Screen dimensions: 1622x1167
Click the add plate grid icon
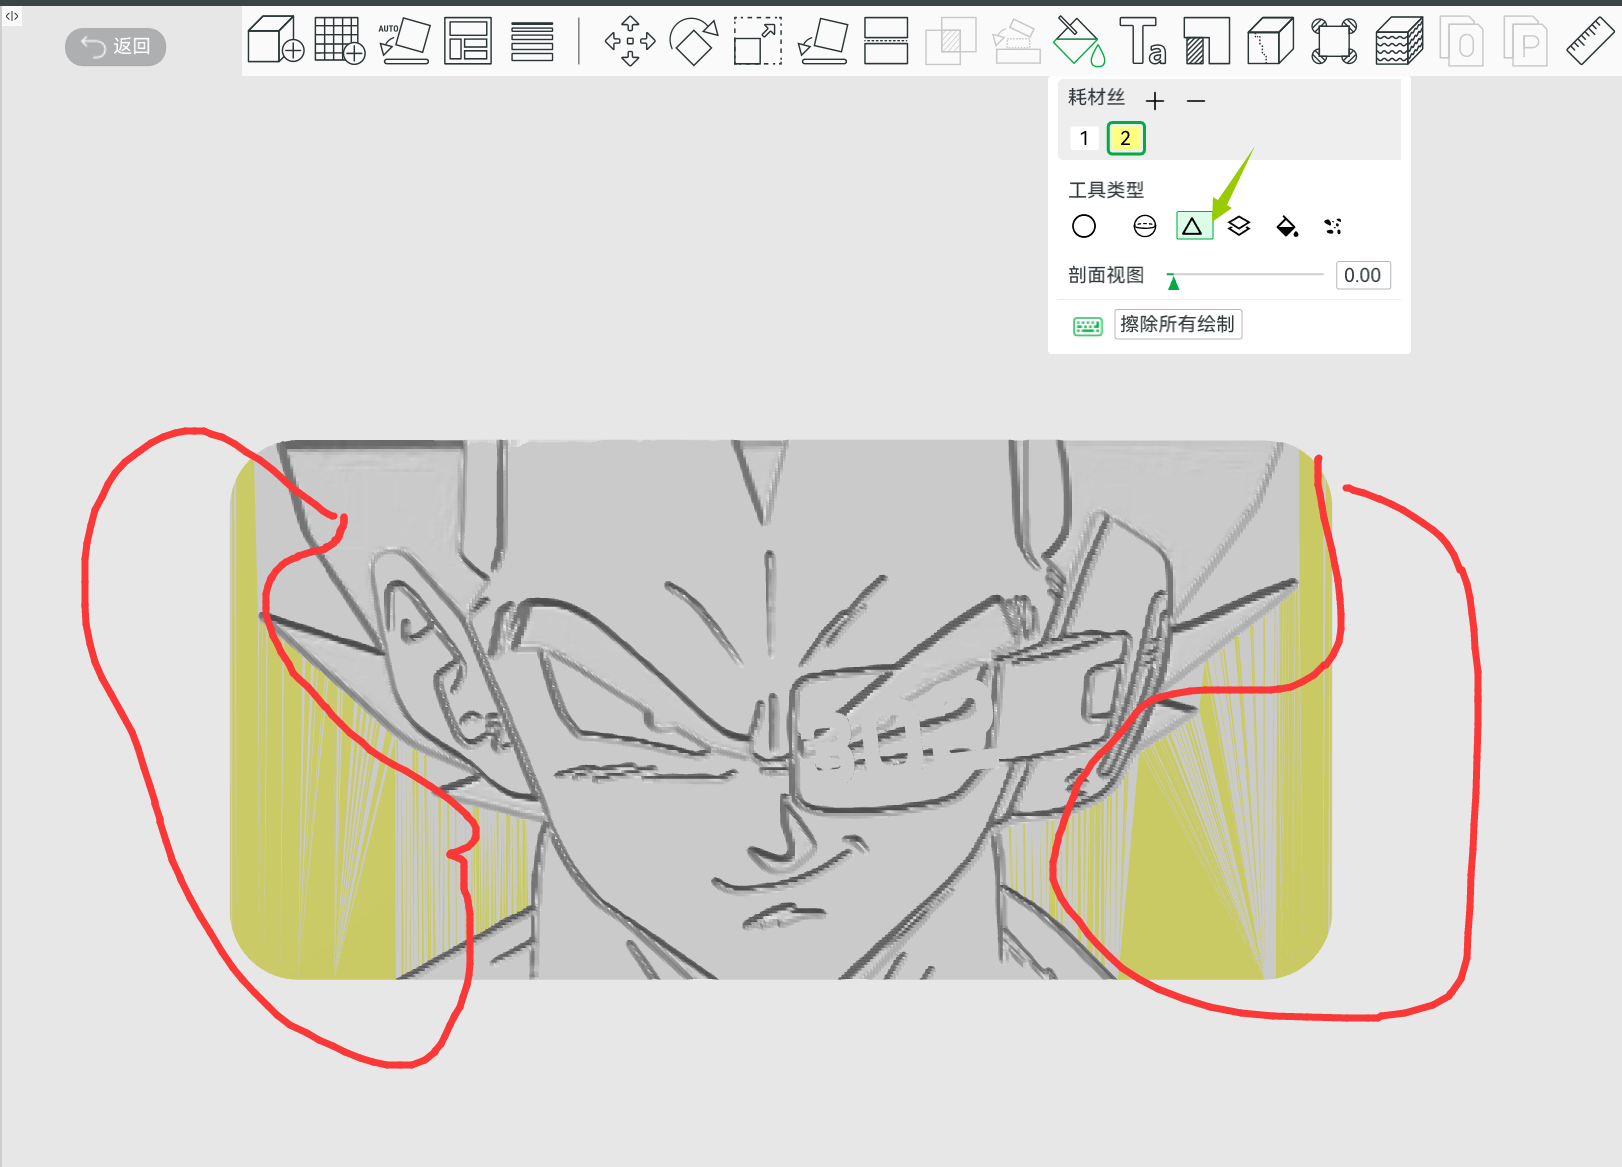point(339,41)
